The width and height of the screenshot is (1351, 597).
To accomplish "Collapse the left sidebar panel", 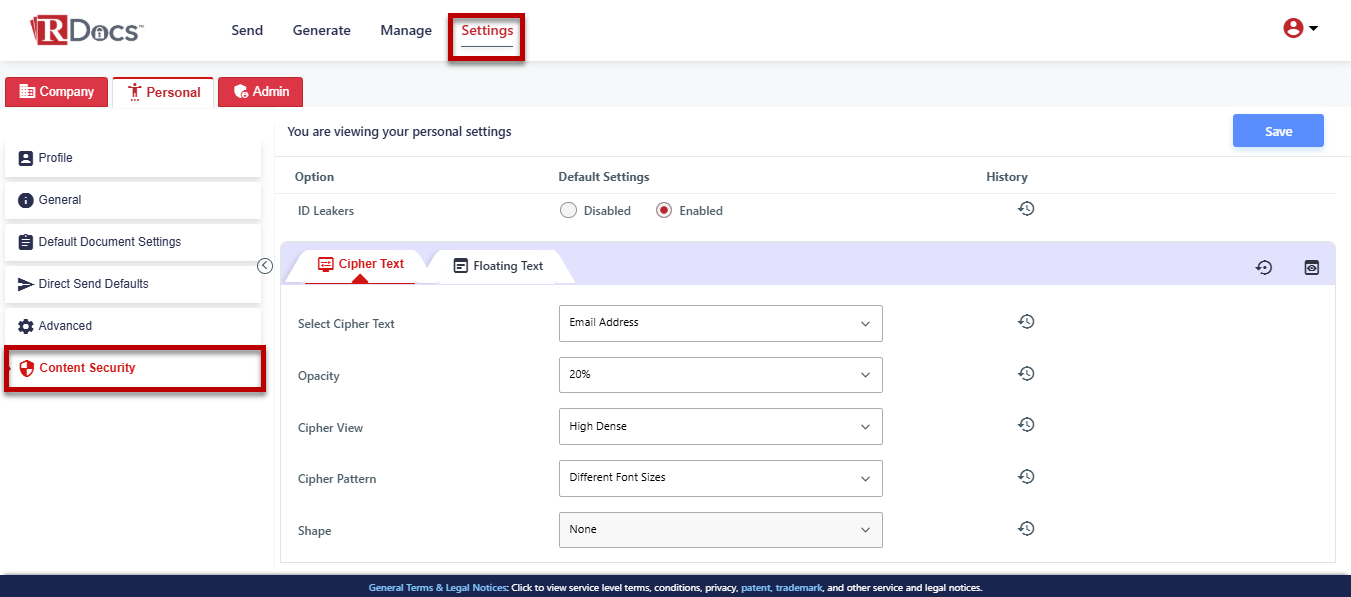I will pyautogui.click(x=265, y=266).
